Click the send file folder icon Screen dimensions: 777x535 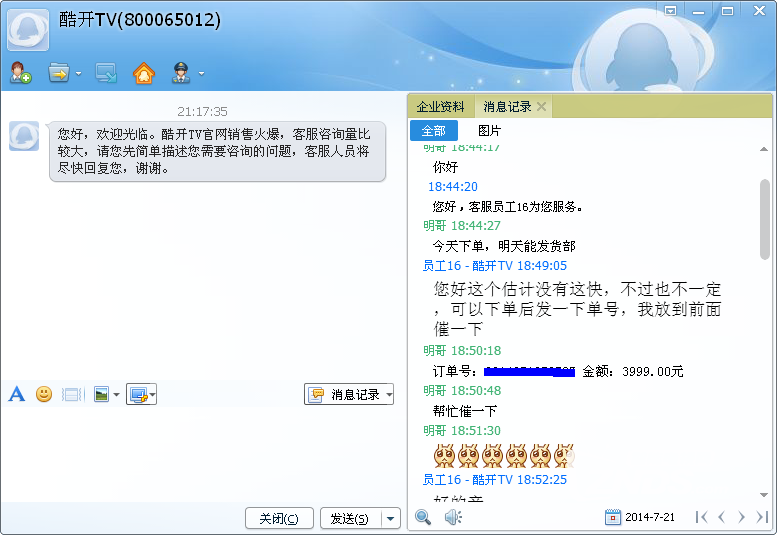pos(59,73)
